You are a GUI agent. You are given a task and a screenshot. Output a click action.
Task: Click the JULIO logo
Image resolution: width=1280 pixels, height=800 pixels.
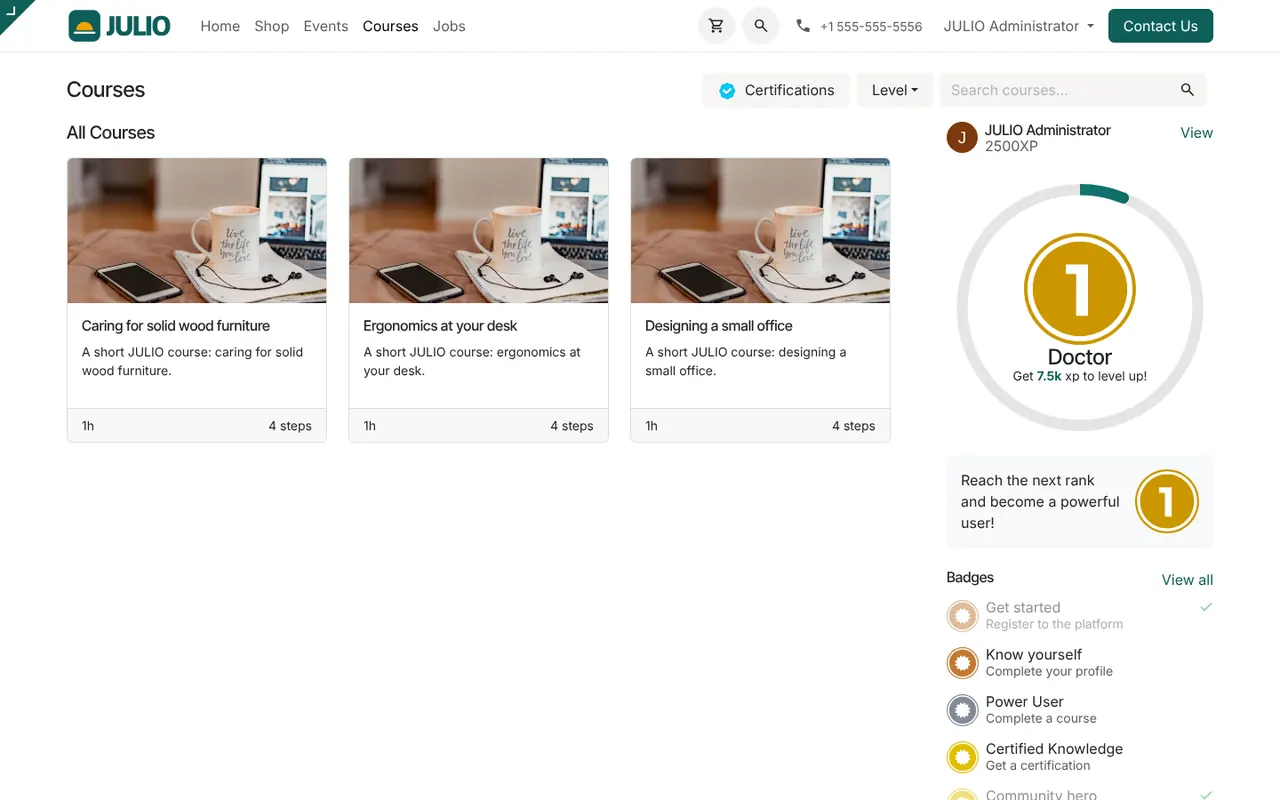(120, 26)
